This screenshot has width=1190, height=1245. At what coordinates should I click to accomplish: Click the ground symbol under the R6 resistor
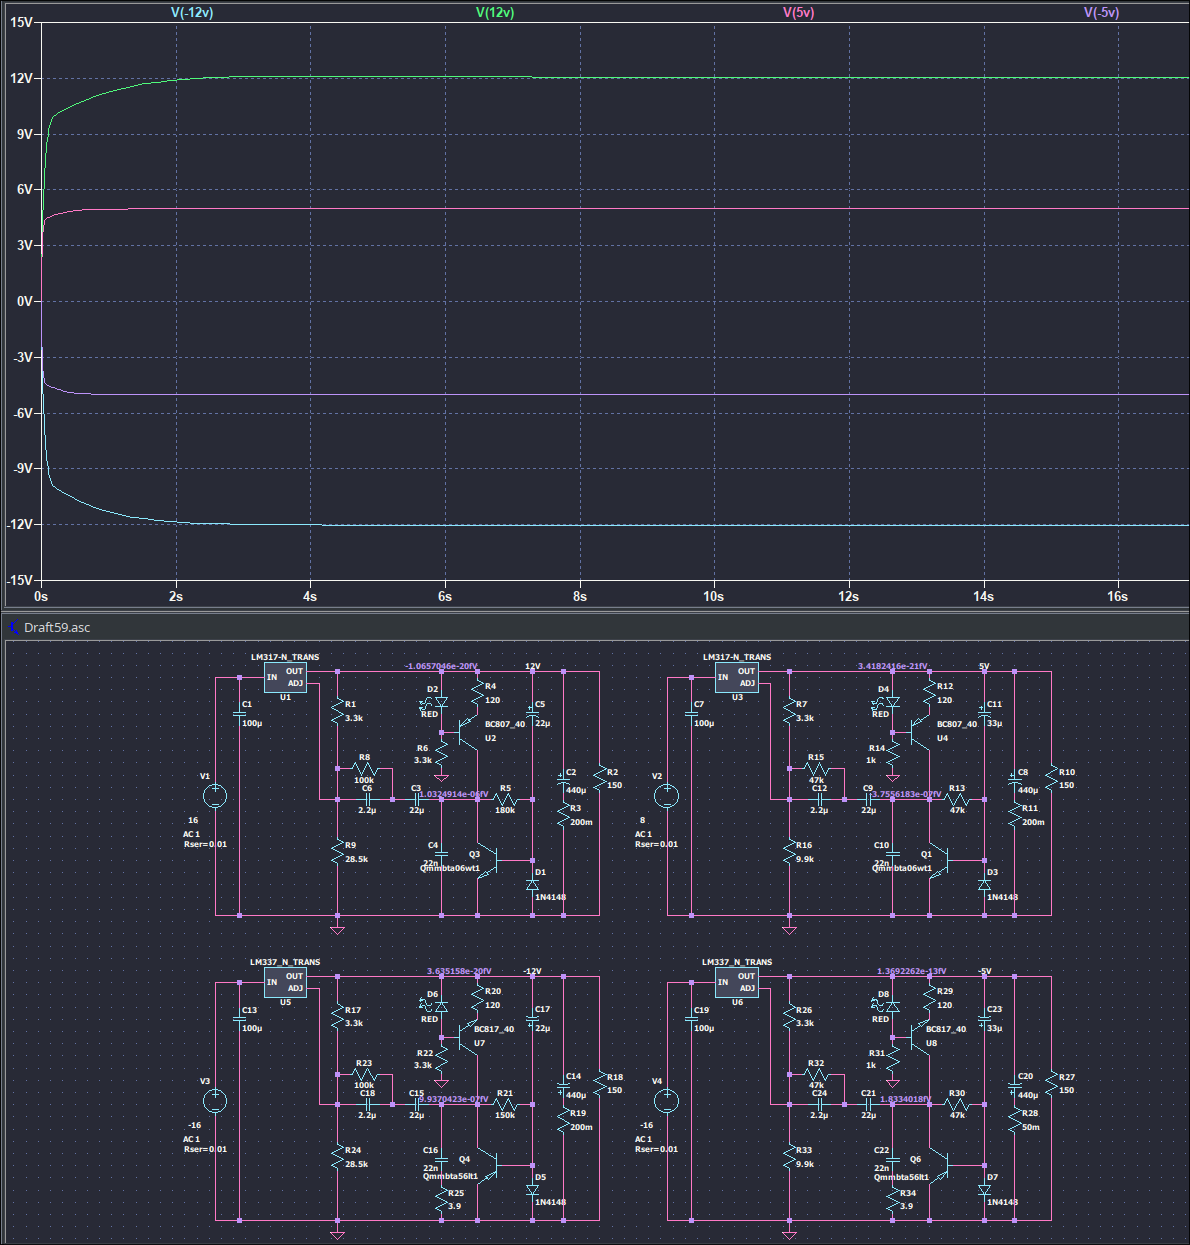pyautogui.click(x=441, y=778)
